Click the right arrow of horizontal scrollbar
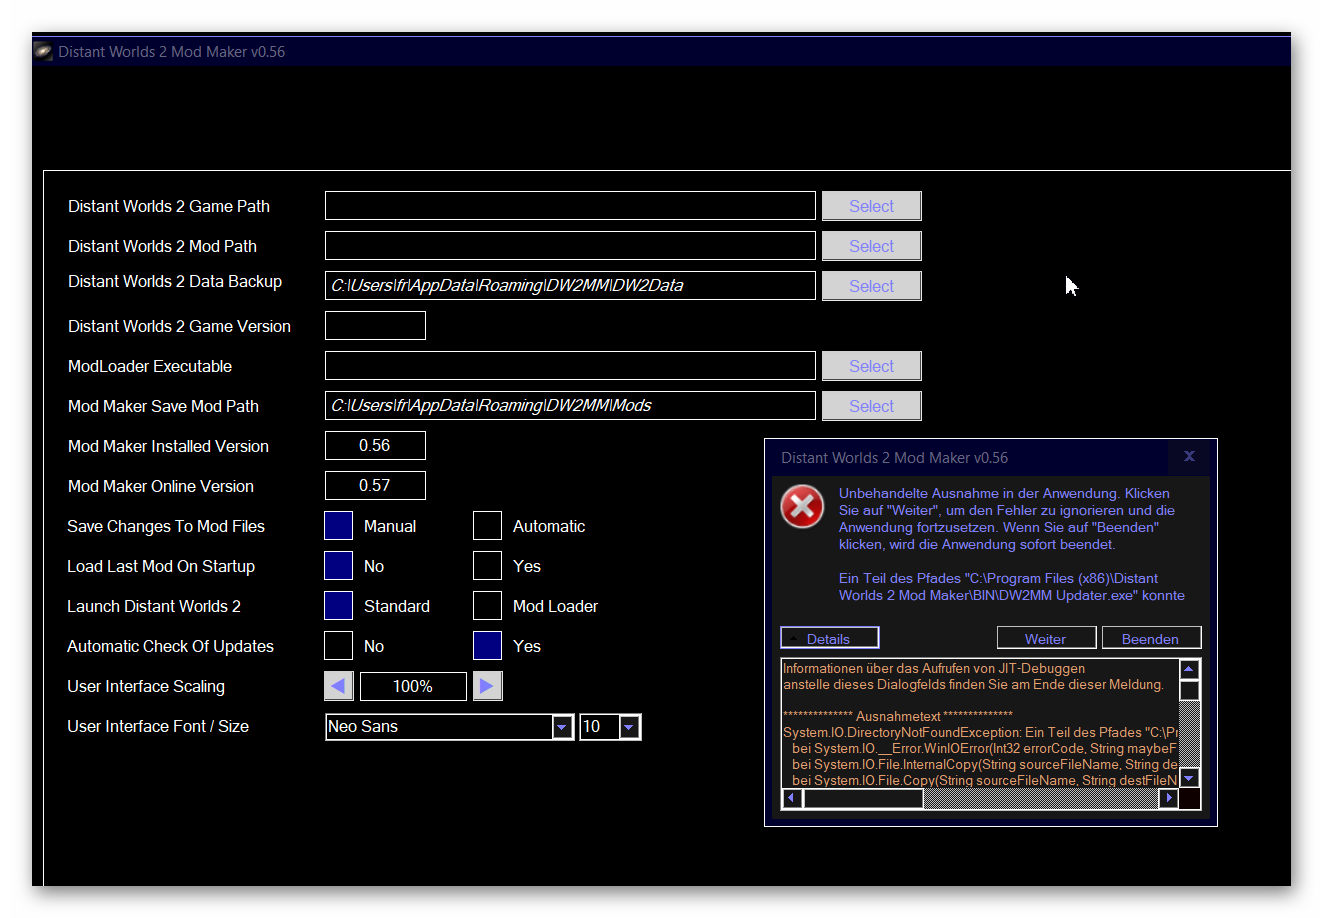The width and height of the screenshot is (1323, 918). (x=1168, y=798)
